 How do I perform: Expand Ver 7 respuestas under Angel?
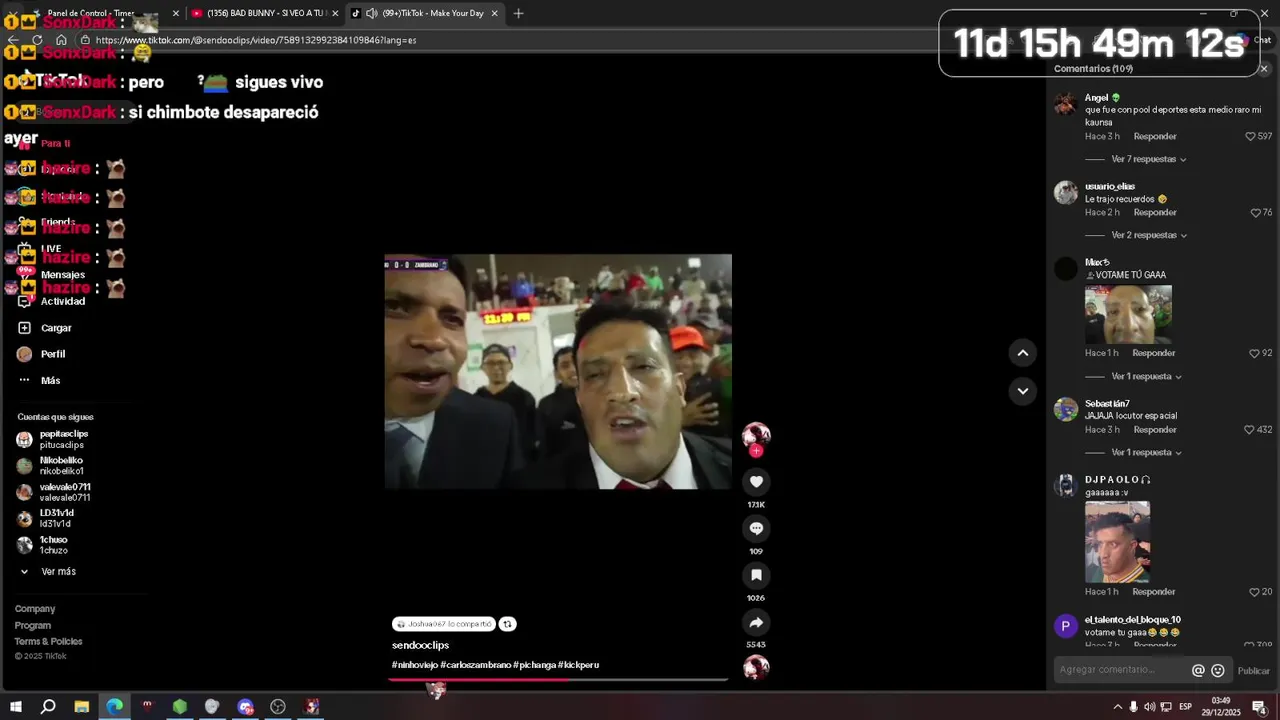(x=1149, y=159)
